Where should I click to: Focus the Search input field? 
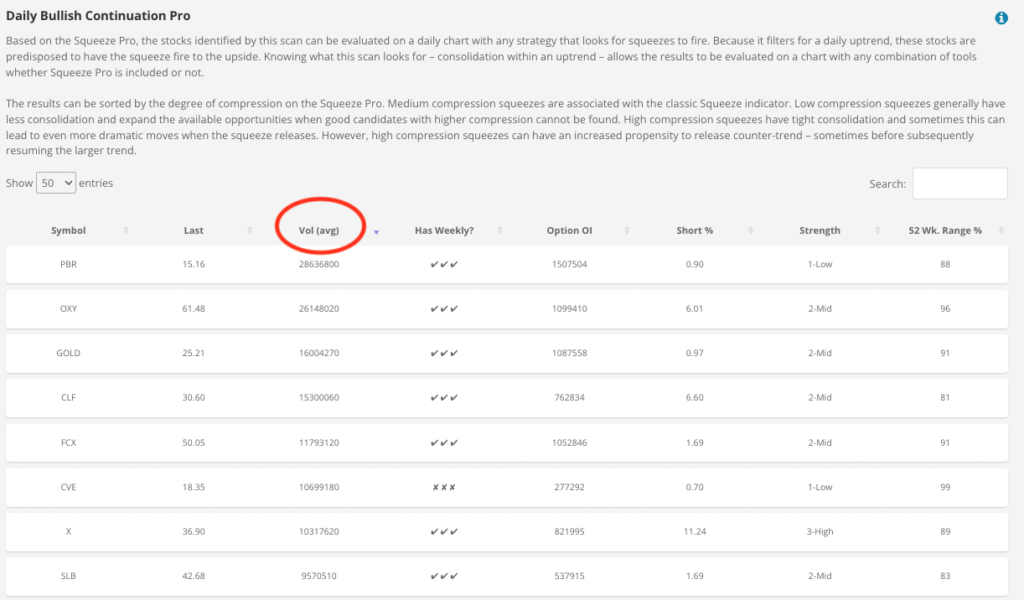959,183
